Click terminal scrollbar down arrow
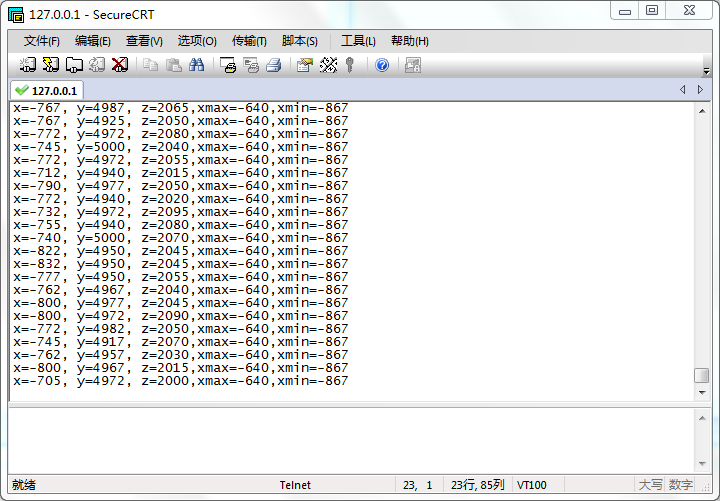Viewport: 720px width, 501px height. click(x=702, y=393)
